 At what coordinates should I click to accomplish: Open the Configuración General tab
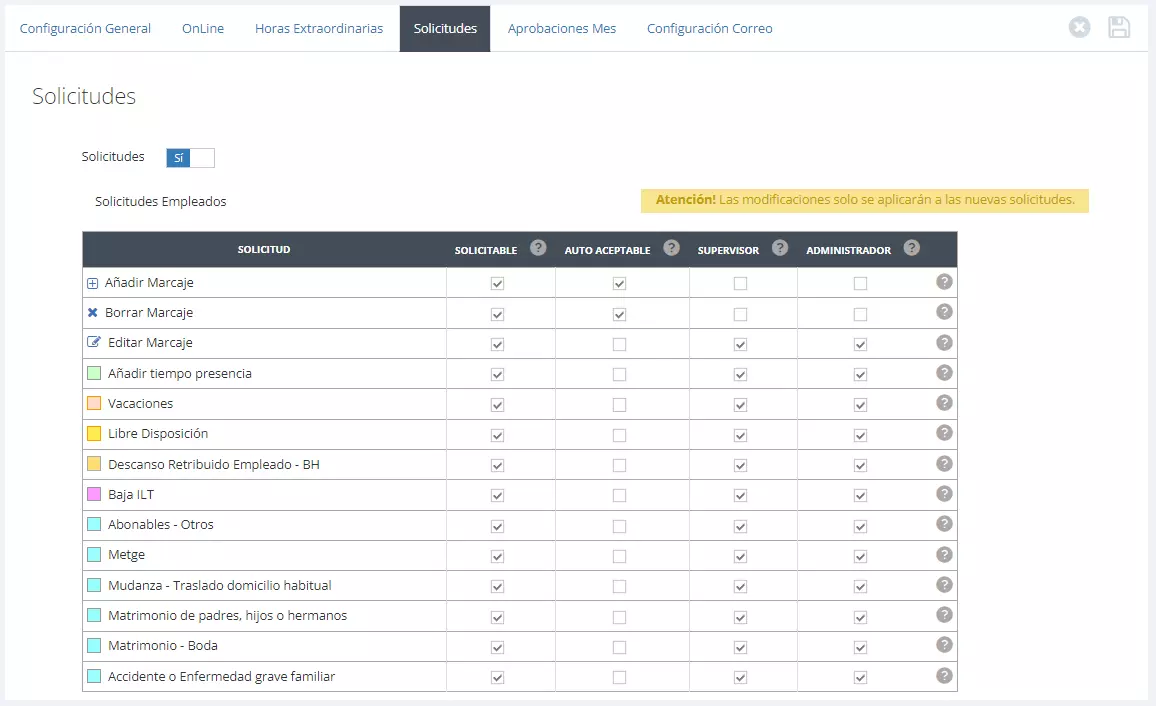86,29
